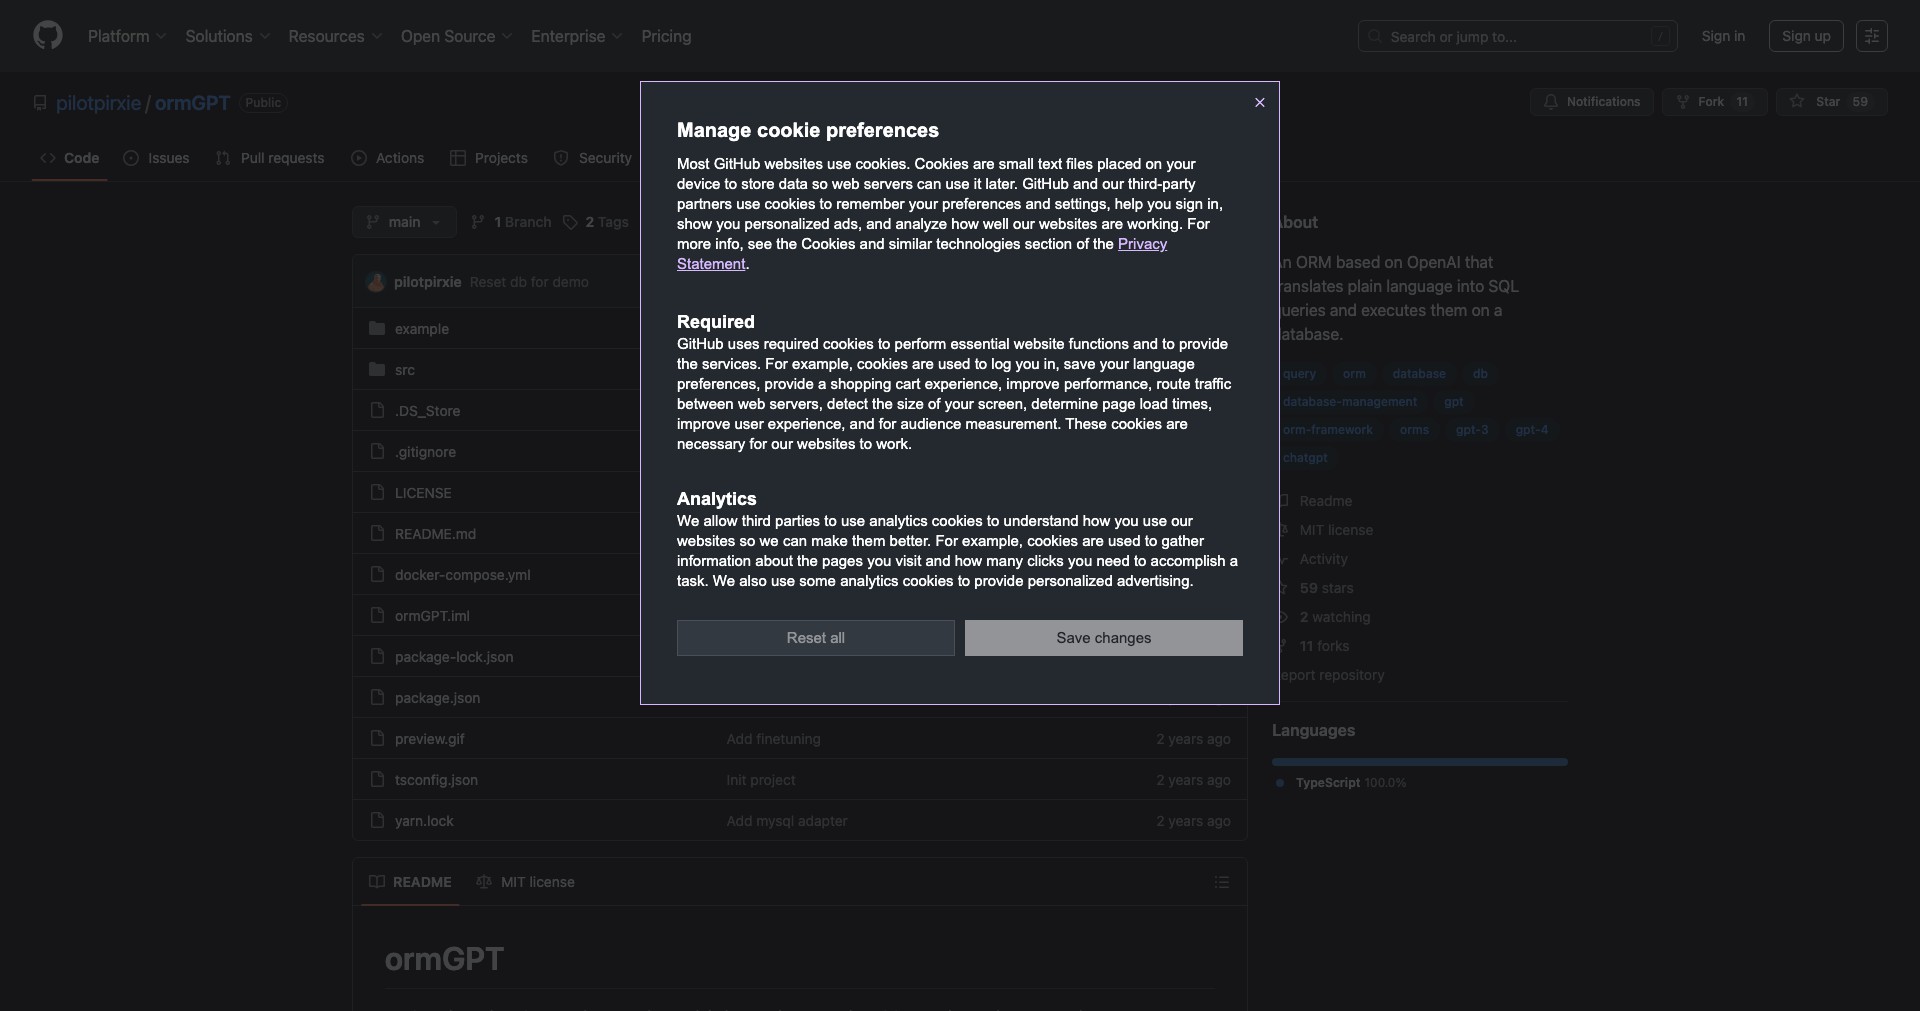
Task: Expand the Platform menu
Action: tap(126, 36)
